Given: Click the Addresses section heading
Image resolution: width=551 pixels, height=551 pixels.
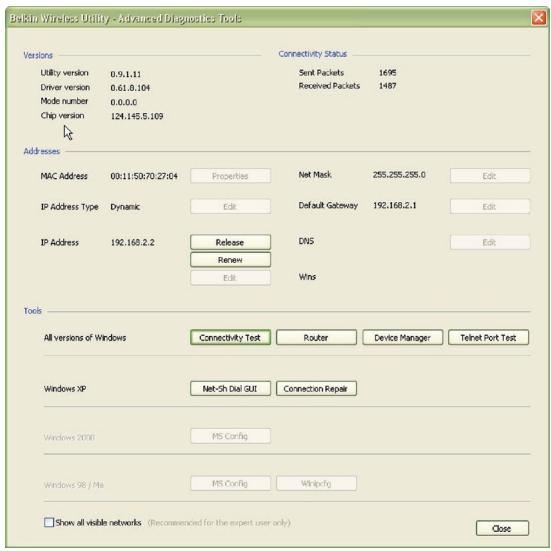Looking at the screenshot, I should click(x=41, y=151).
